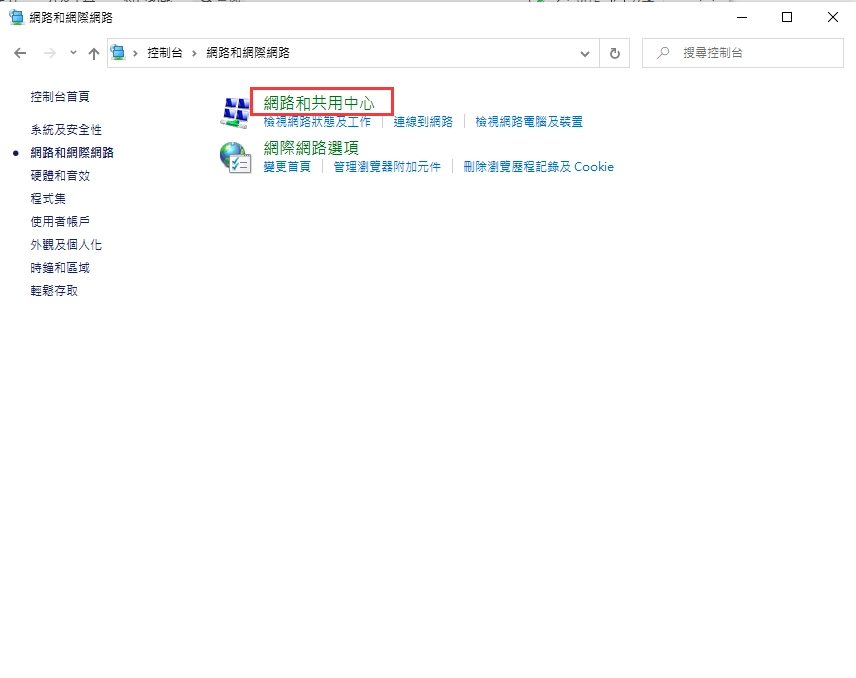Select 刪除瀏覽歷程記錄及 Cookie link
856x678 pixels.
click(538, 167)
